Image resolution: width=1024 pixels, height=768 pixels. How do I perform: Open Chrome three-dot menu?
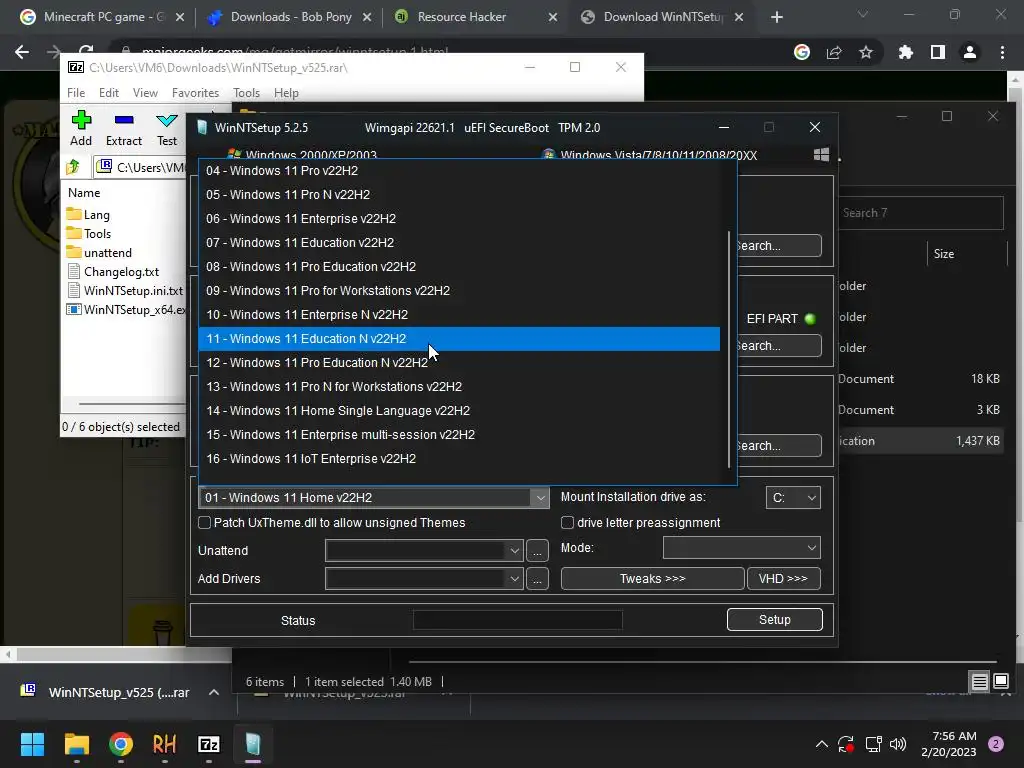1002,52
